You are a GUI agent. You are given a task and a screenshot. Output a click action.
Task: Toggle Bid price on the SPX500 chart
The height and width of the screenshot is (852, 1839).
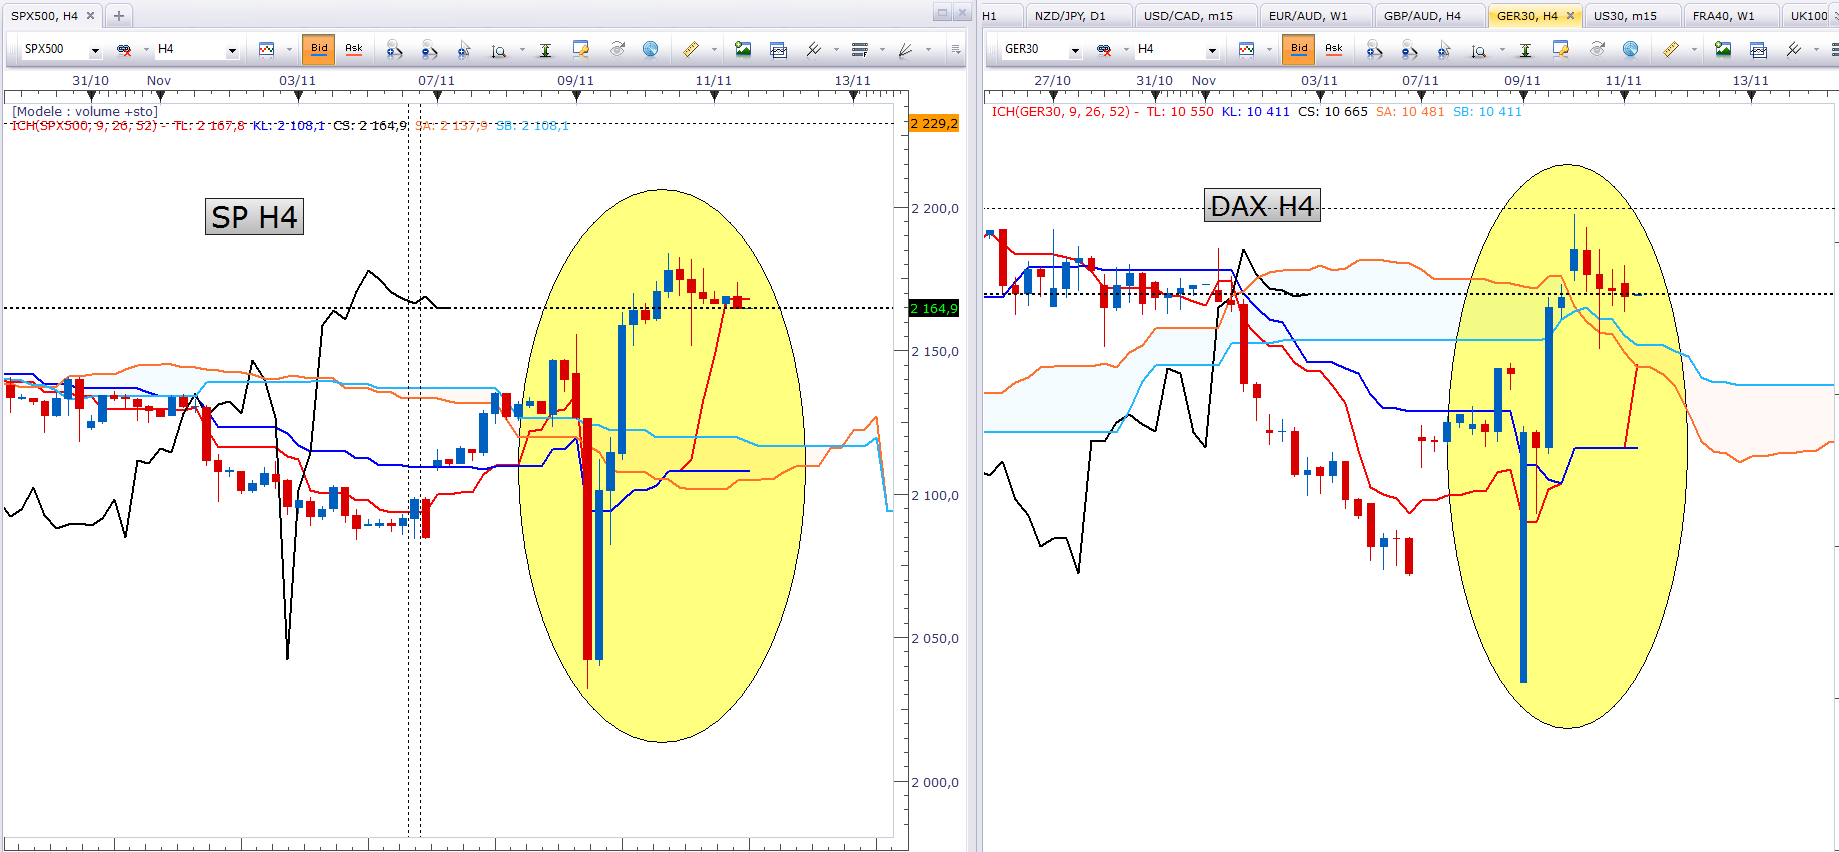(319, 49)
